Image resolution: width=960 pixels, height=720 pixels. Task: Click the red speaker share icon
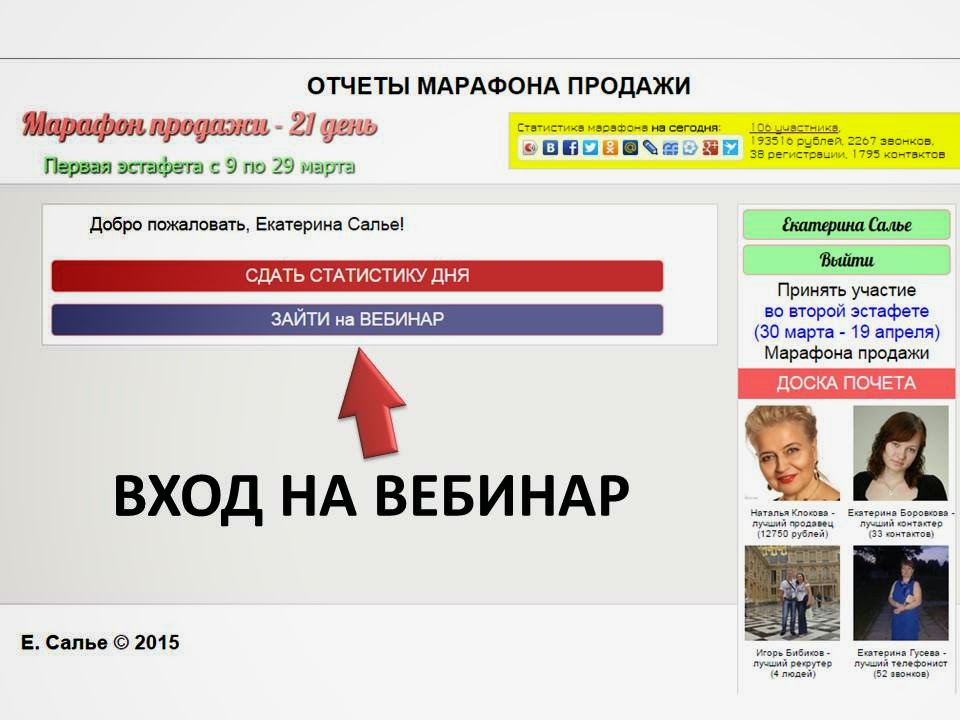click(530, 148)
